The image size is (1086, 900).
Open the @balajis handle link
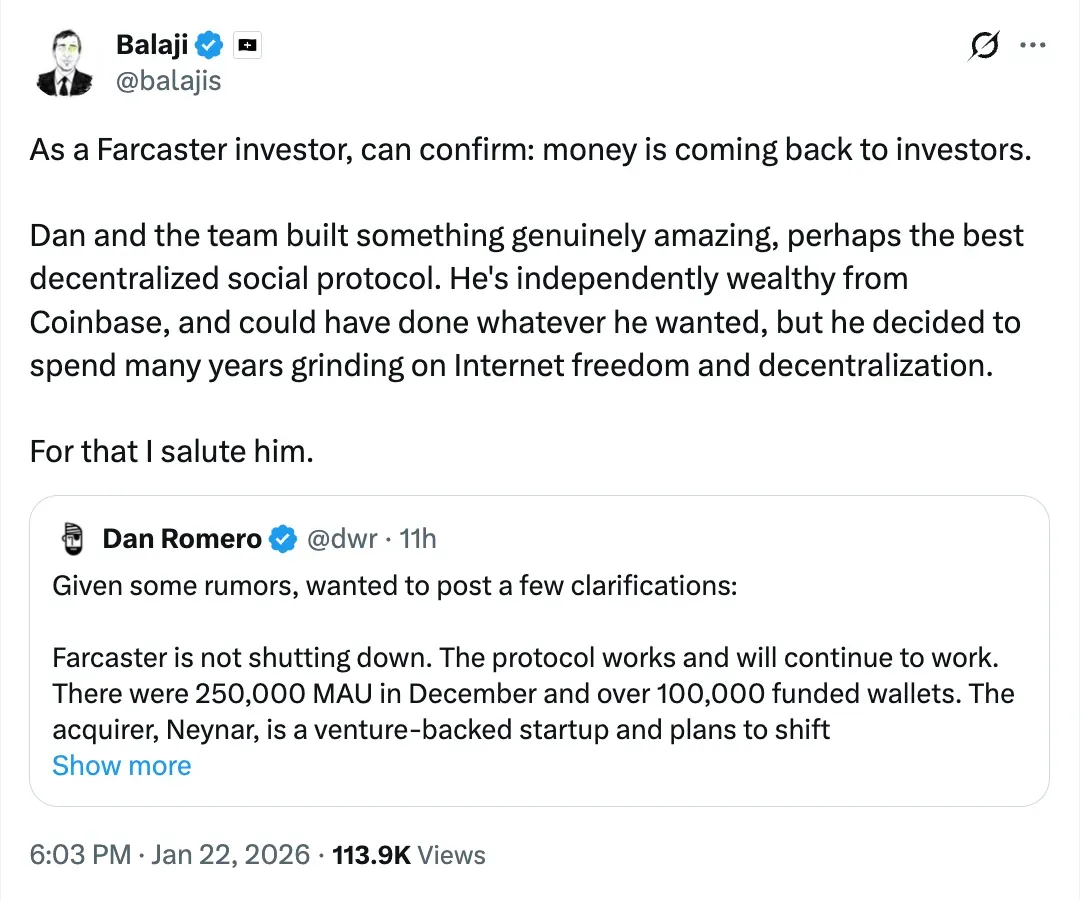[x=168, y=80]
